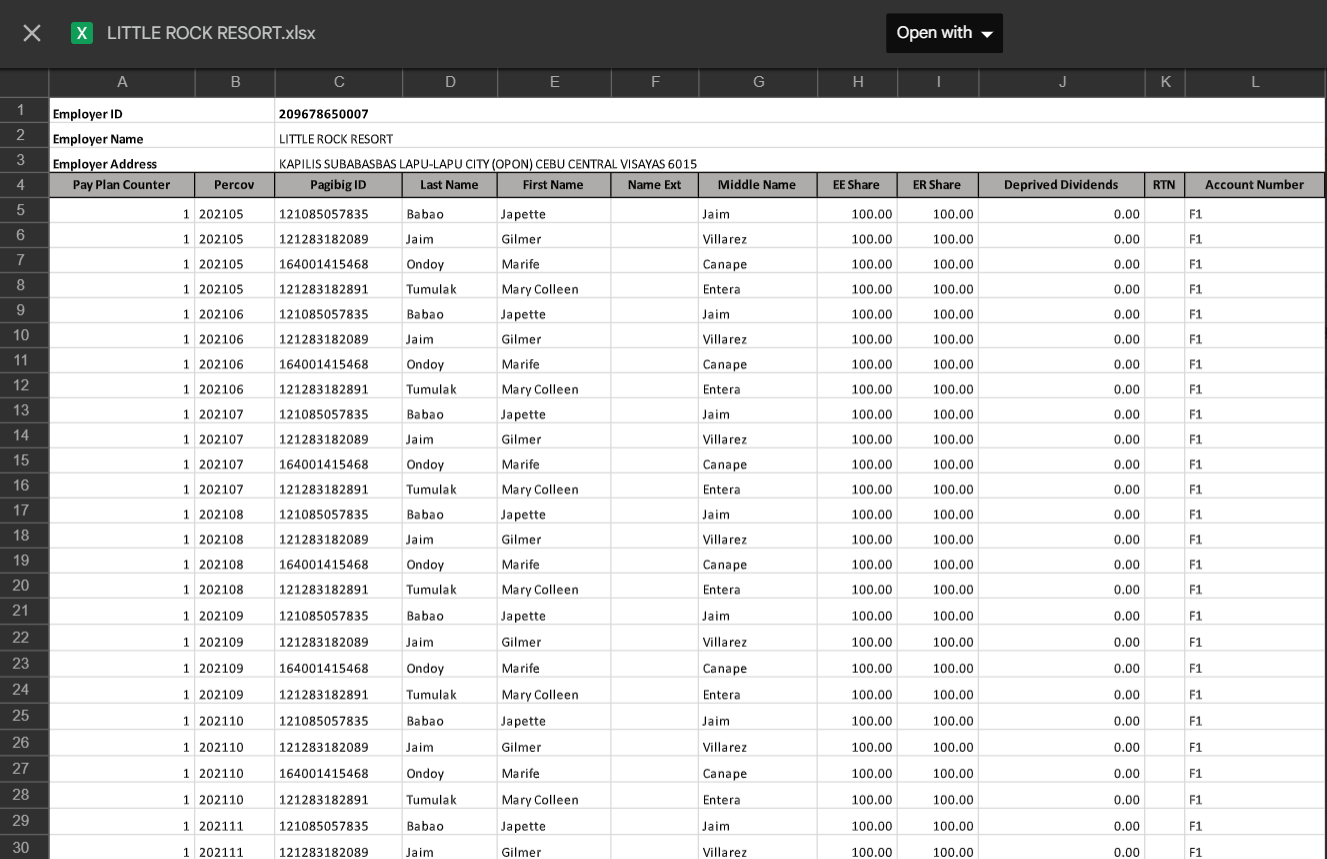This screenshot has height=859, width=1327.
Task: Select Pay Plan Counter 1 in row 21
Action: tap(122, 612)
